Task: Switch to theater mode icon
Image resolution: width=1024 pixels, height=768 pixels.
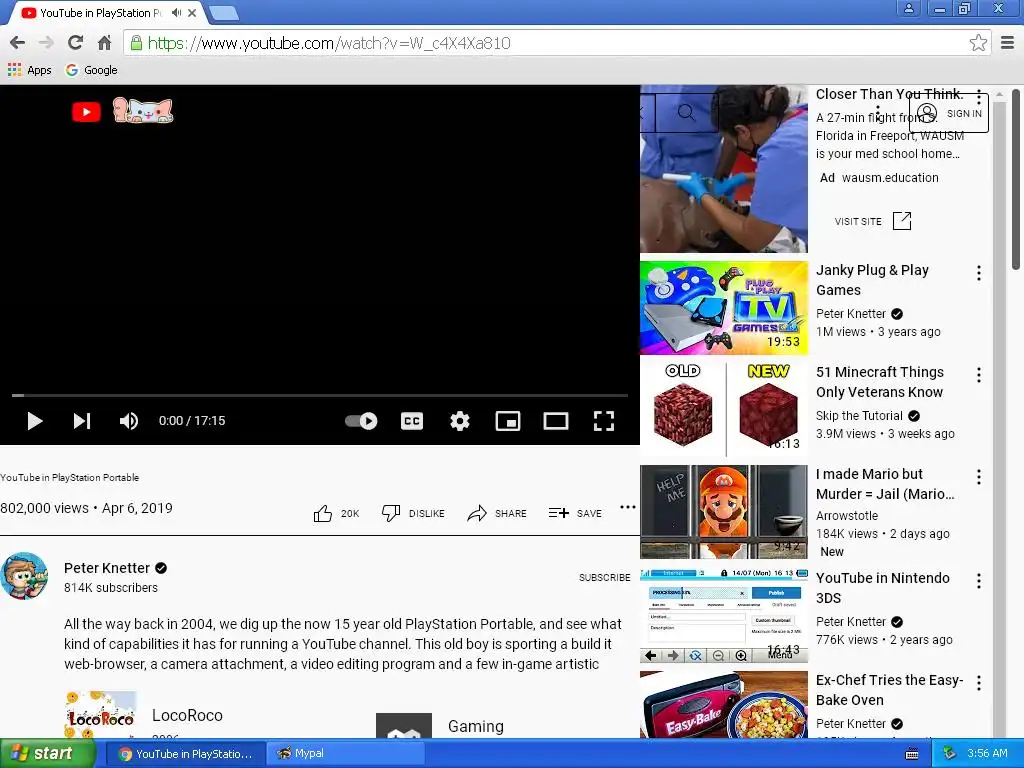Action: [x=556, y=421]
